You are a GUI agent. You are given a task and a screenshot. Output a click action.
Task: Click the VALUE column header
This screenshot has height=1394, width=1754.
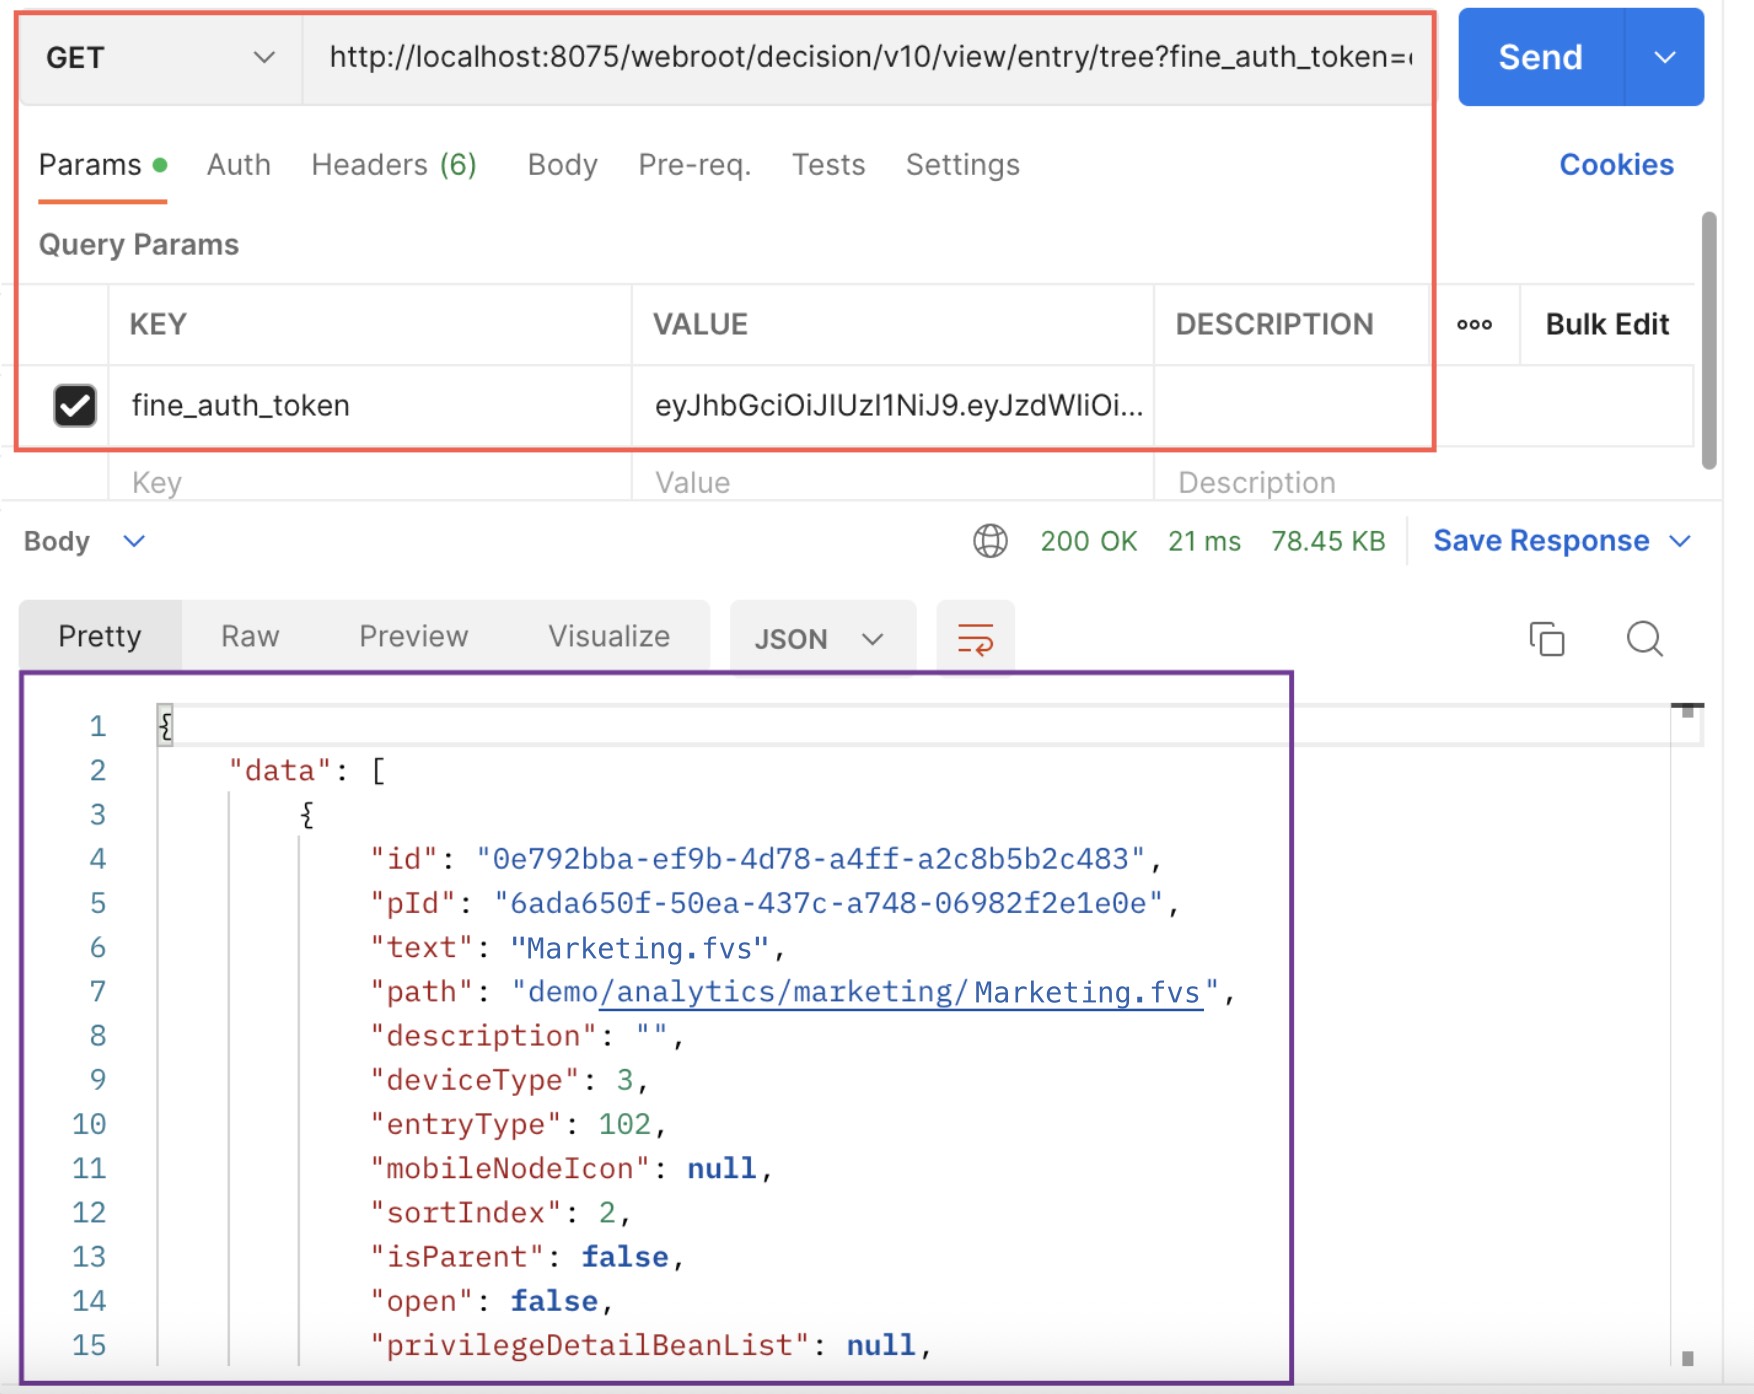pyautogui.click(x=700, y=325)
